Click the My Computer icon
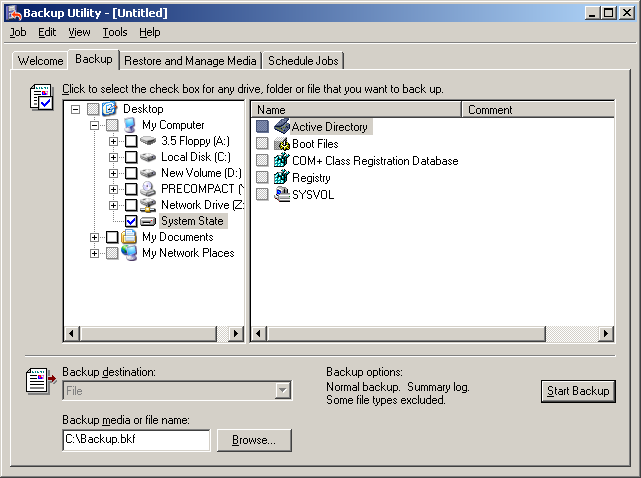641x478 pixels. click(x=130, y=125)
